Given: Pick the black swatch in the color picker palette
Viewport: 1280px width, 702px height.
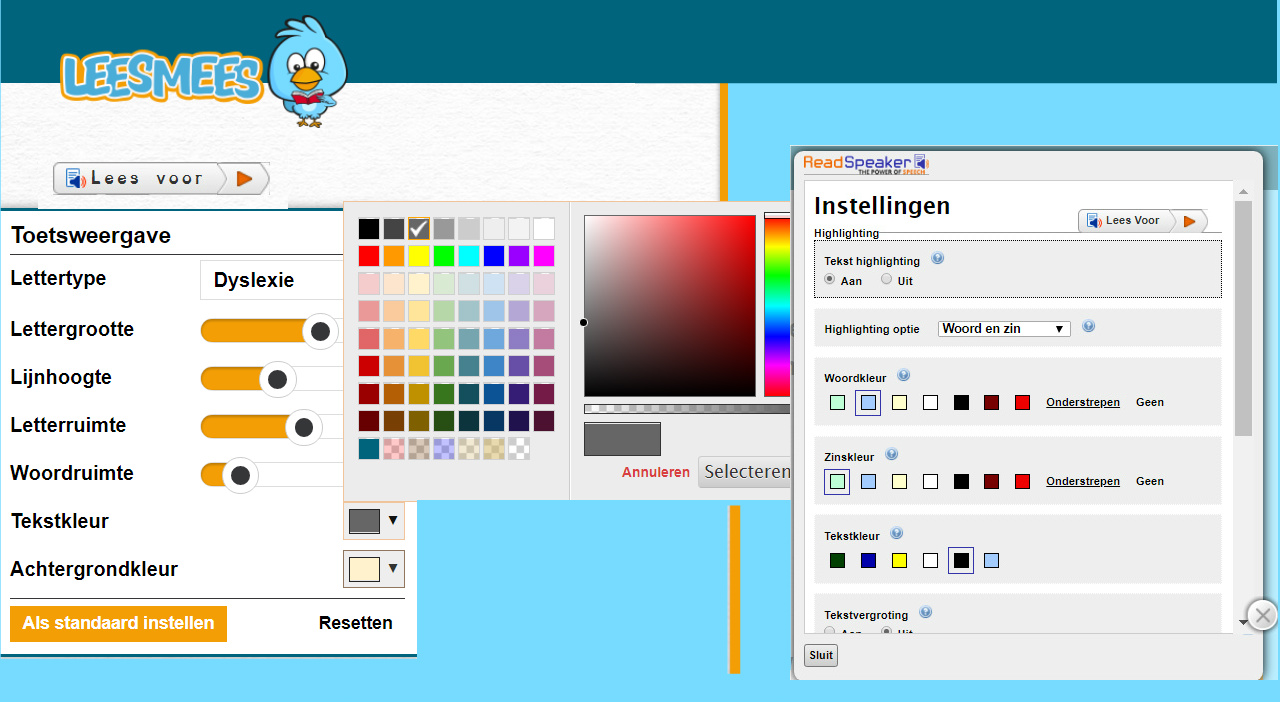Looking at the screenshot, I should pyautogui.click(x=369, y=228).
